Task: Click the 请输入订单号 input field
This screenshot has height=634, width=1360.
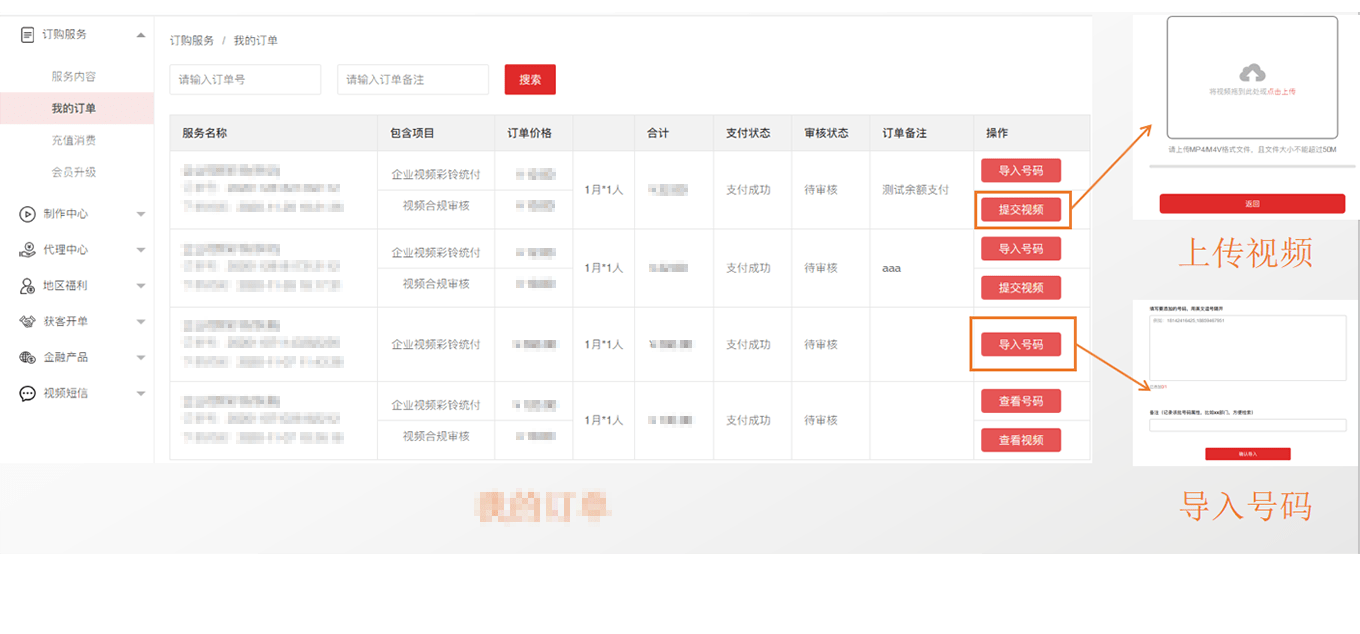Action: tap(244, 79)
